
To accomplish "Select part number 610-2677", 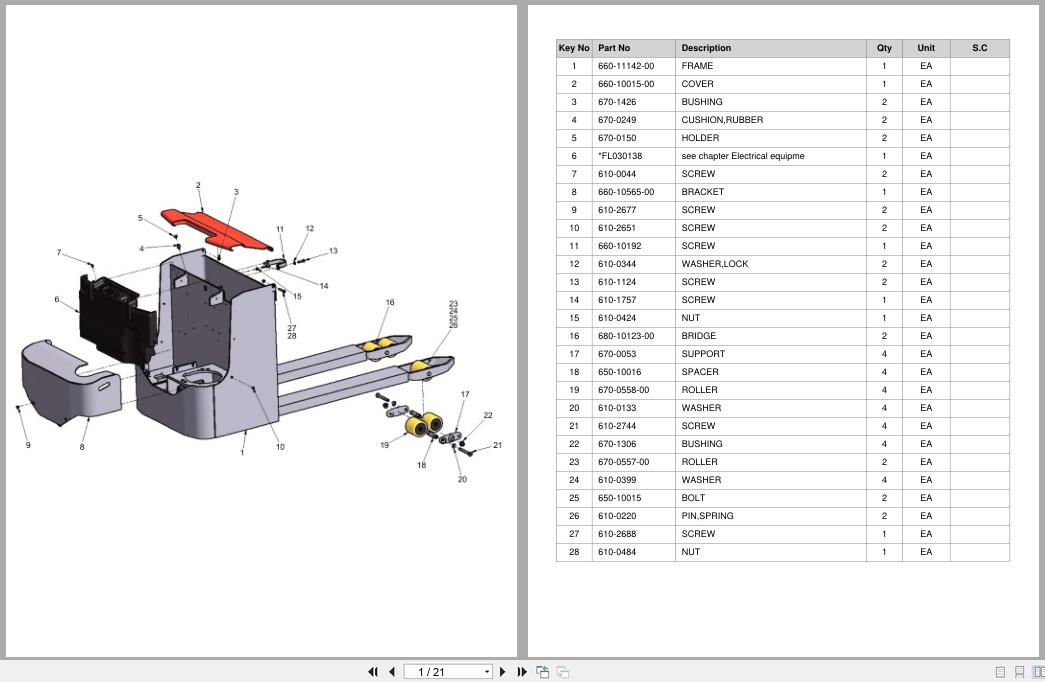I will [617, 210].
